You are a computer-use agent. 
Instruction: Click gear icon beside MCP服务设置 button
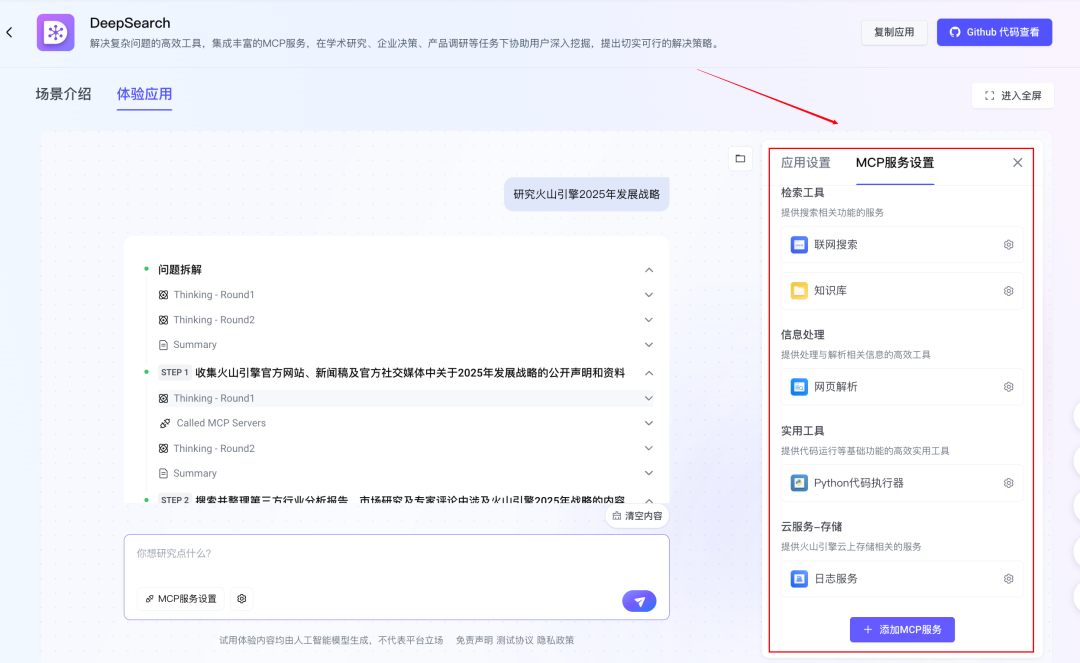[242, 599]
